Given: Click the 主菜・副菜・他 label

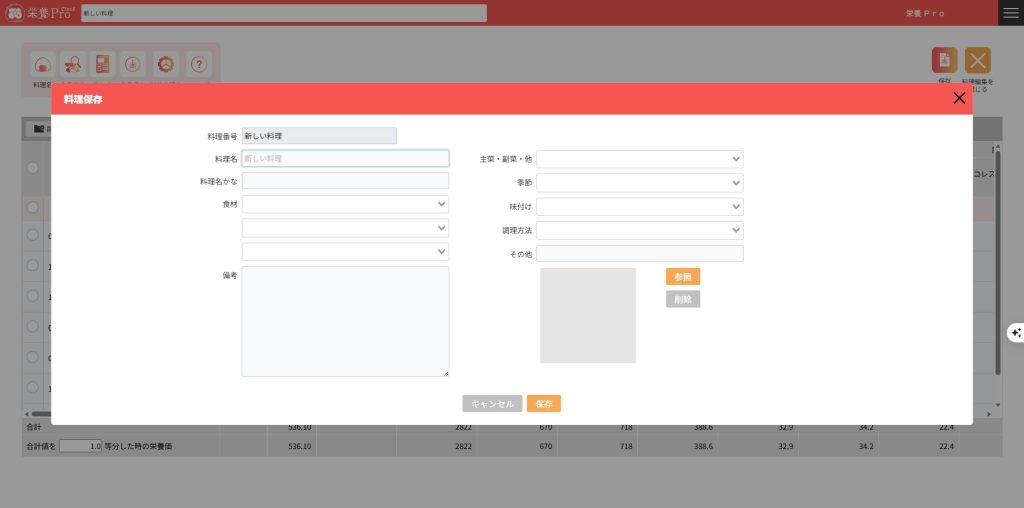Looking at the screenshot, I should click(x=505, y=159).
